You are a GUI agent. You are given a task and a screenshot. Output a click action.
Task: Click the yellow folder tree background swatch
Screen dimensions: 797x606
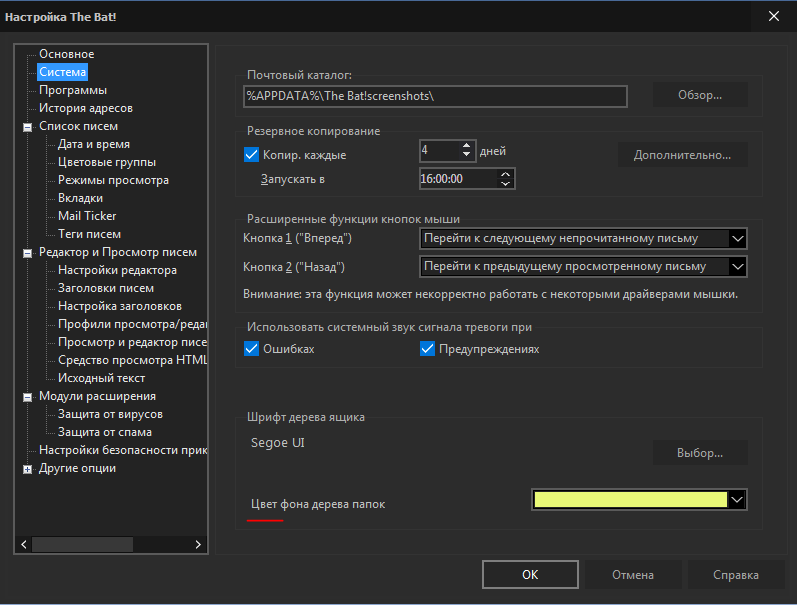pos(630,500)
